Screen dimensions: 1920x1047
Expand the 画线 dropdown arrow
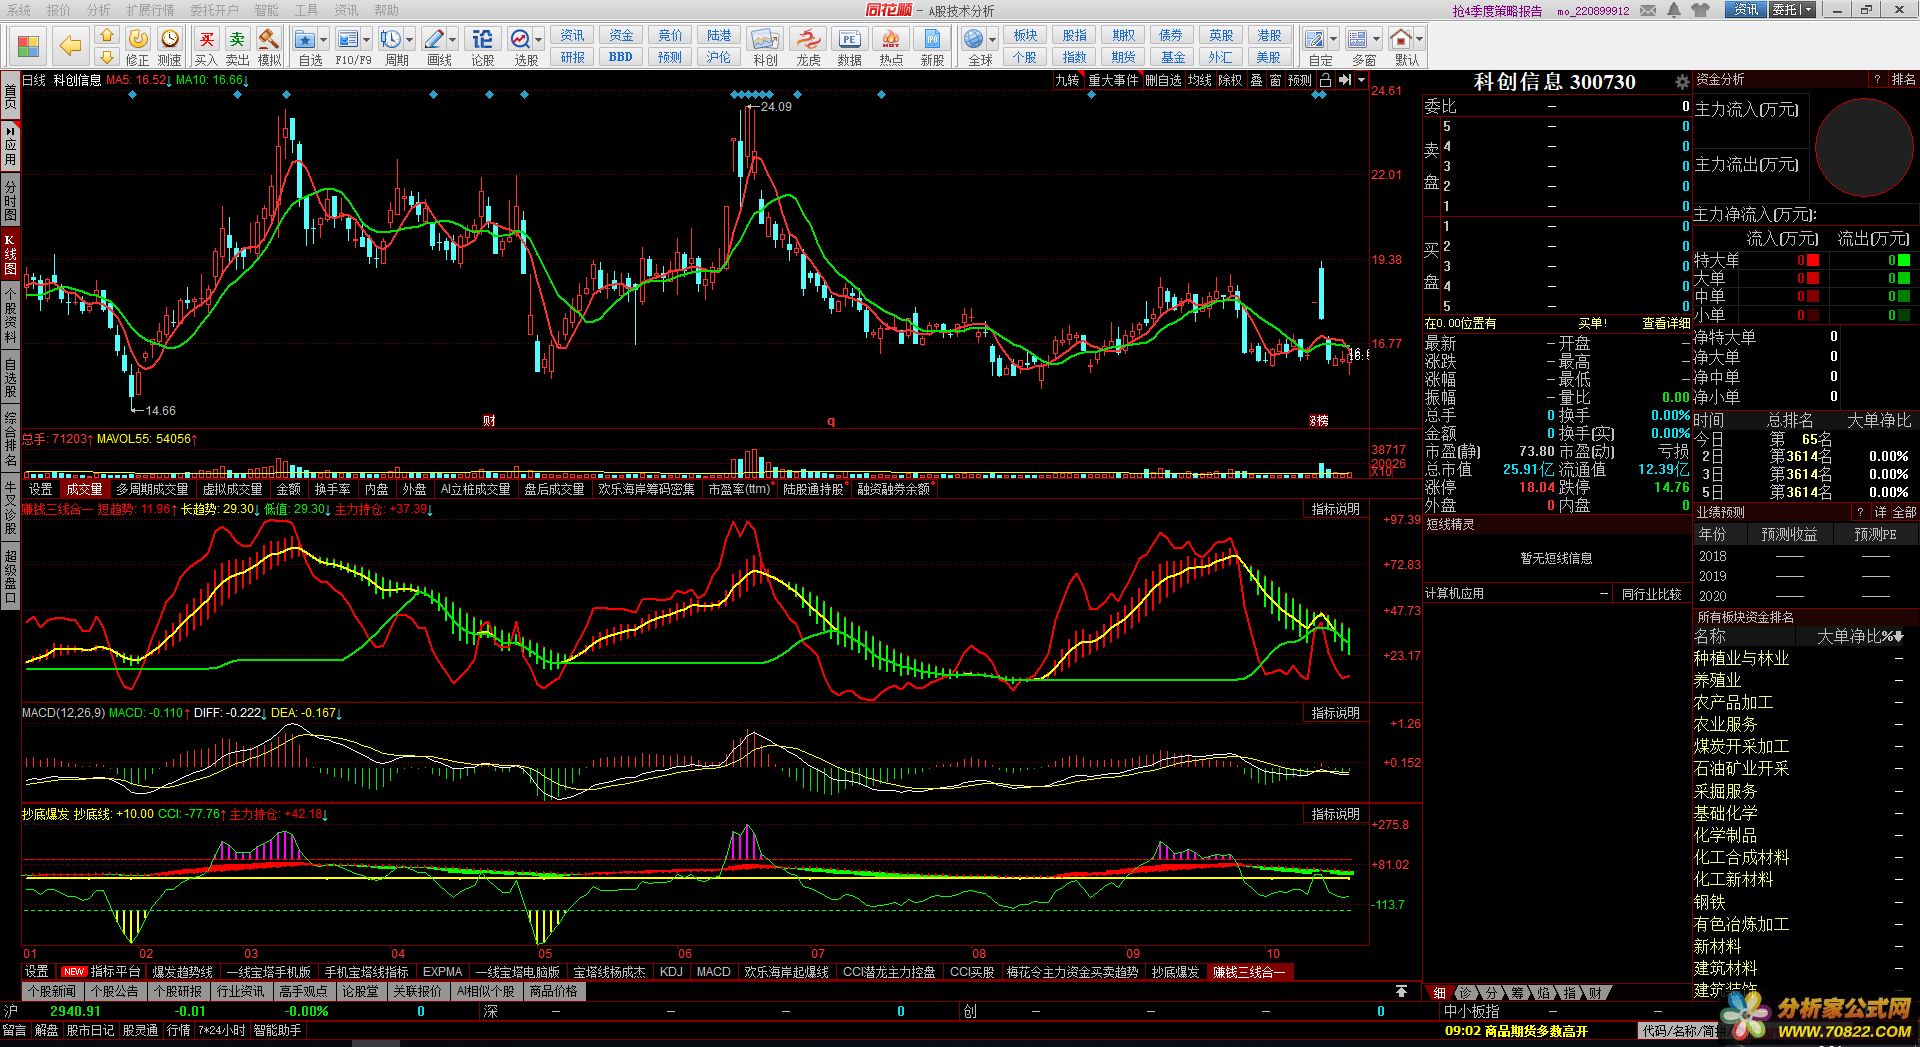click(453, 40)
